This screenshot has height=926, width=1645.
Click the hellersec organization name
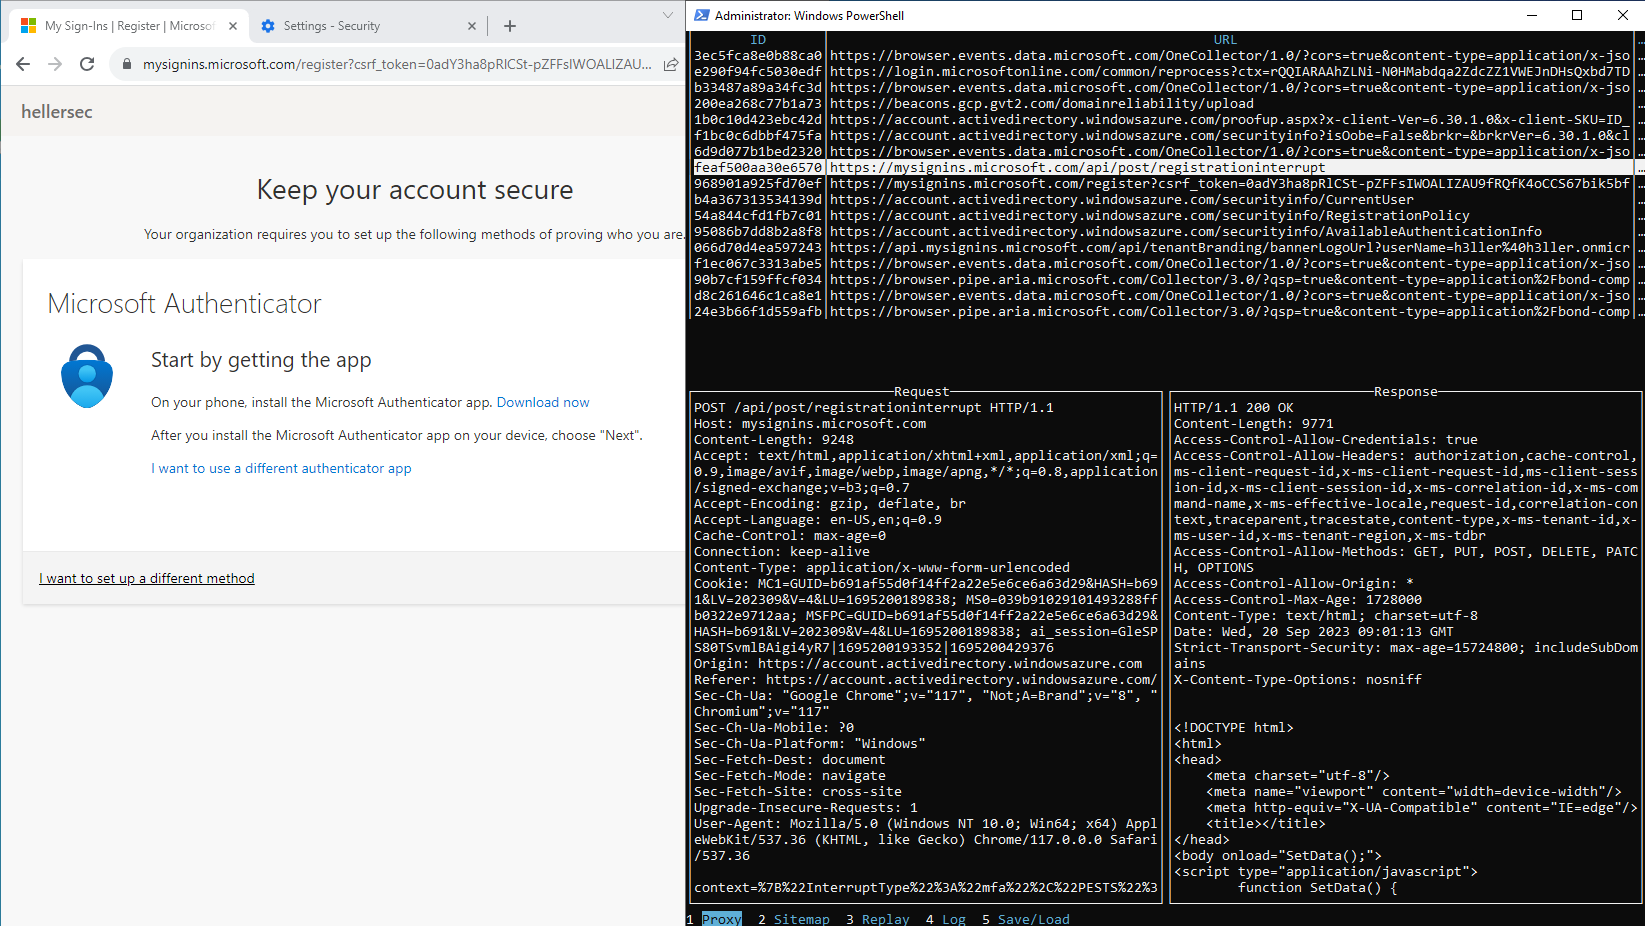[57, 112]
